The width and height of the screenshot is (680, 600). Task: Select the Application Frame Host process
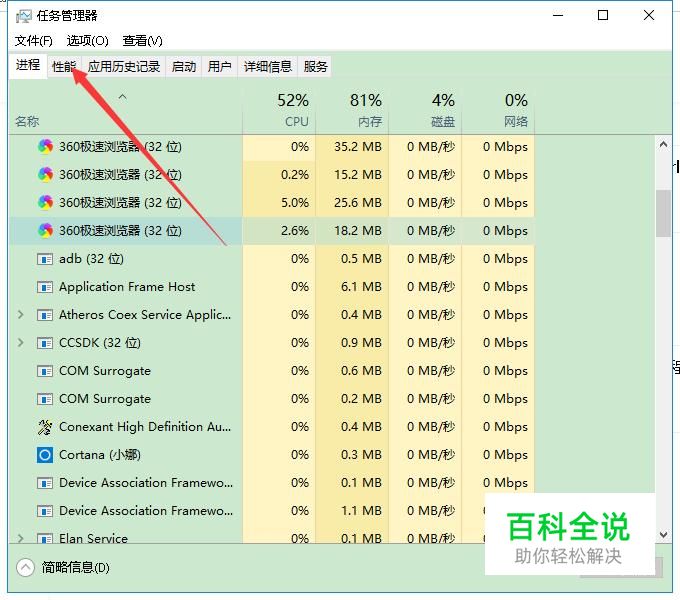click(271, 287)
